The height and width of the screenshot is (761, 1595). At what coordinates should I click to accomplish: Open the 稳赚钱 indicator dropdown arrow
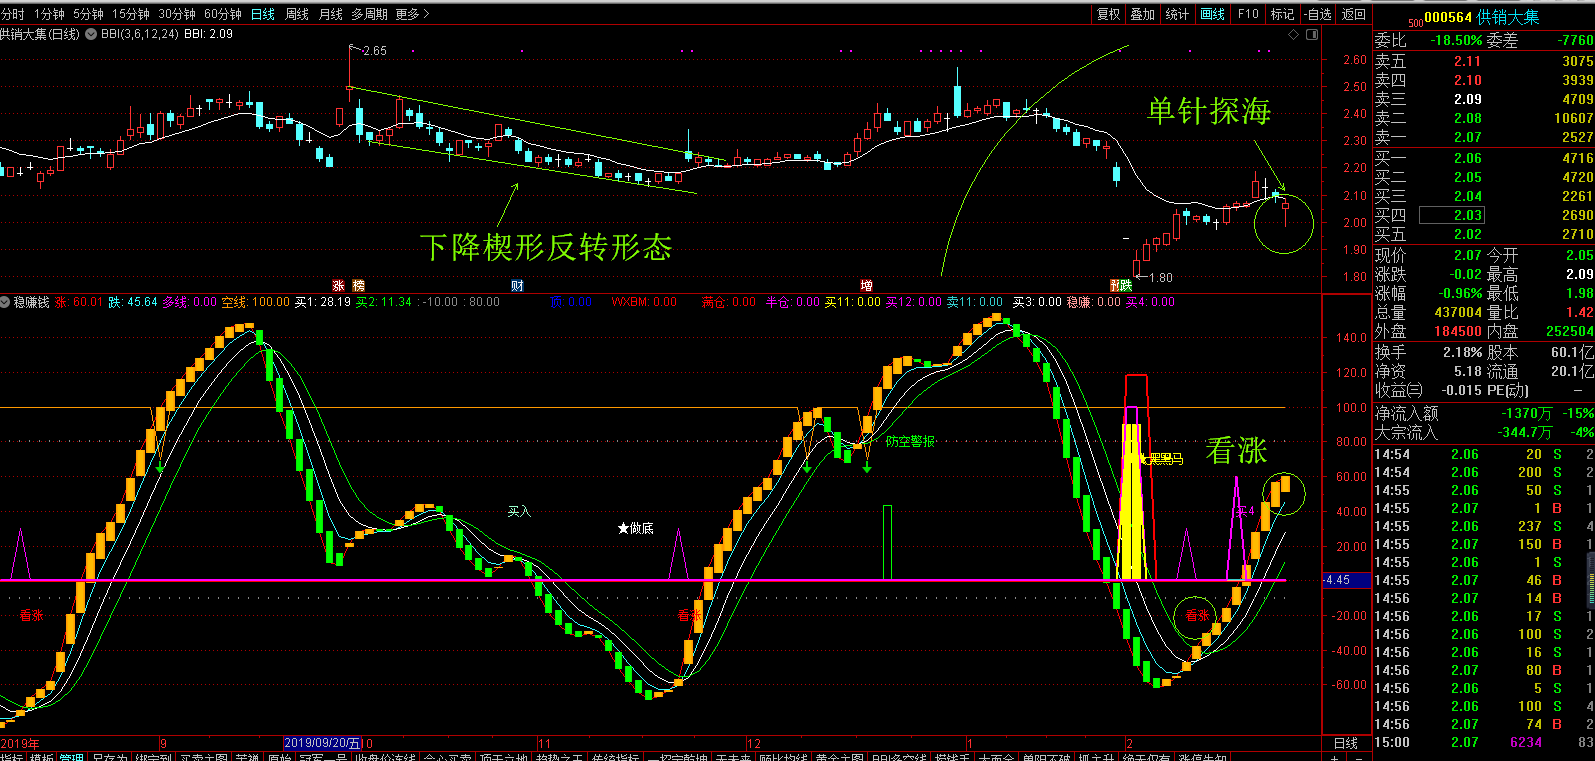(6, 302)
